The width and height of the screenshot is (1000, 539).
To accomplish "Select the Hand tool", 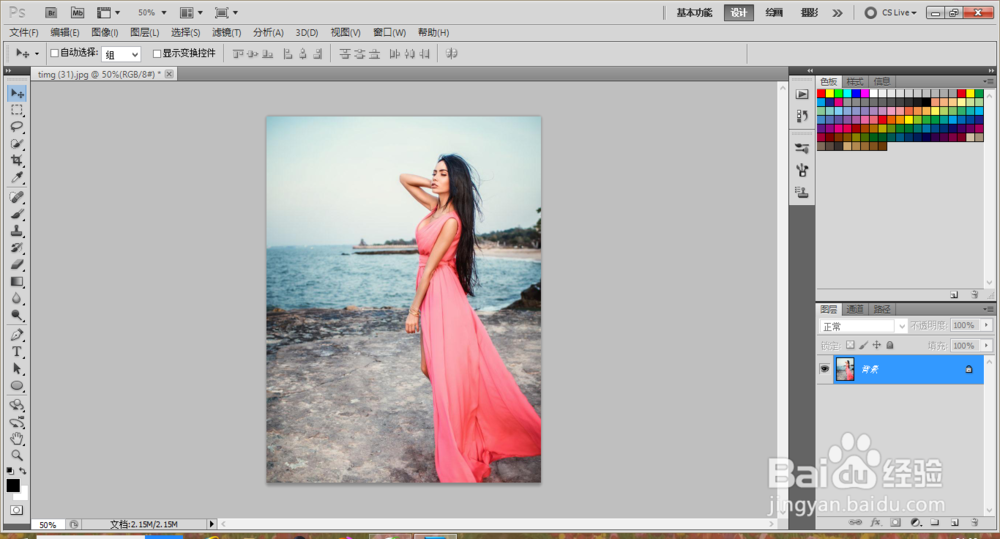I will [x=17, y=438].
